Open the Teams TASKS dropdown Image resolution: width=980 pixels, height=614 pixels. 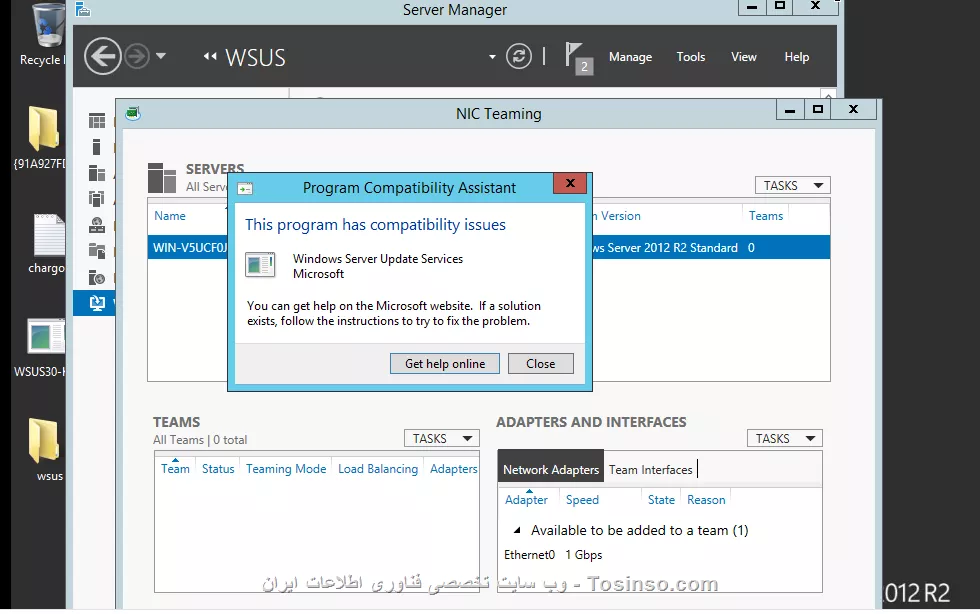tap(442, 438)
